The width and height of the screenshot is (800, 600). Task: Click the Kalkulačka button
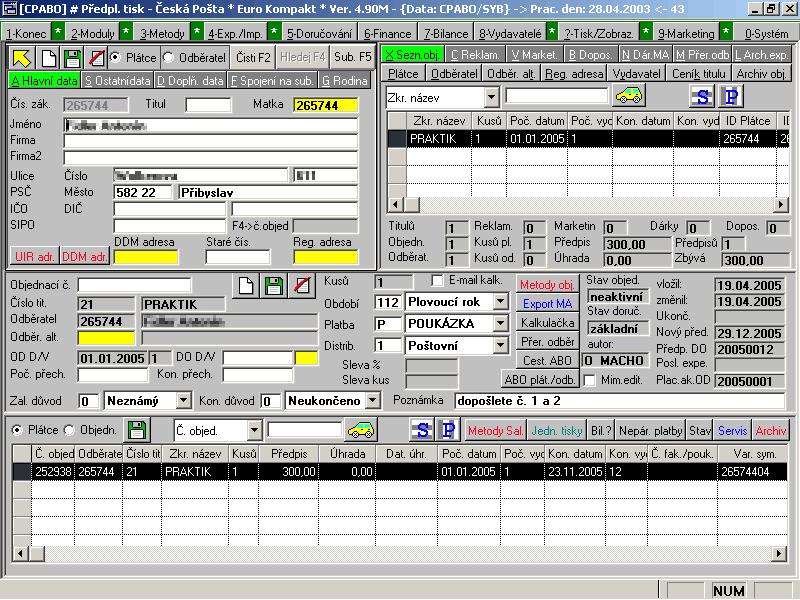pos(548,323)
